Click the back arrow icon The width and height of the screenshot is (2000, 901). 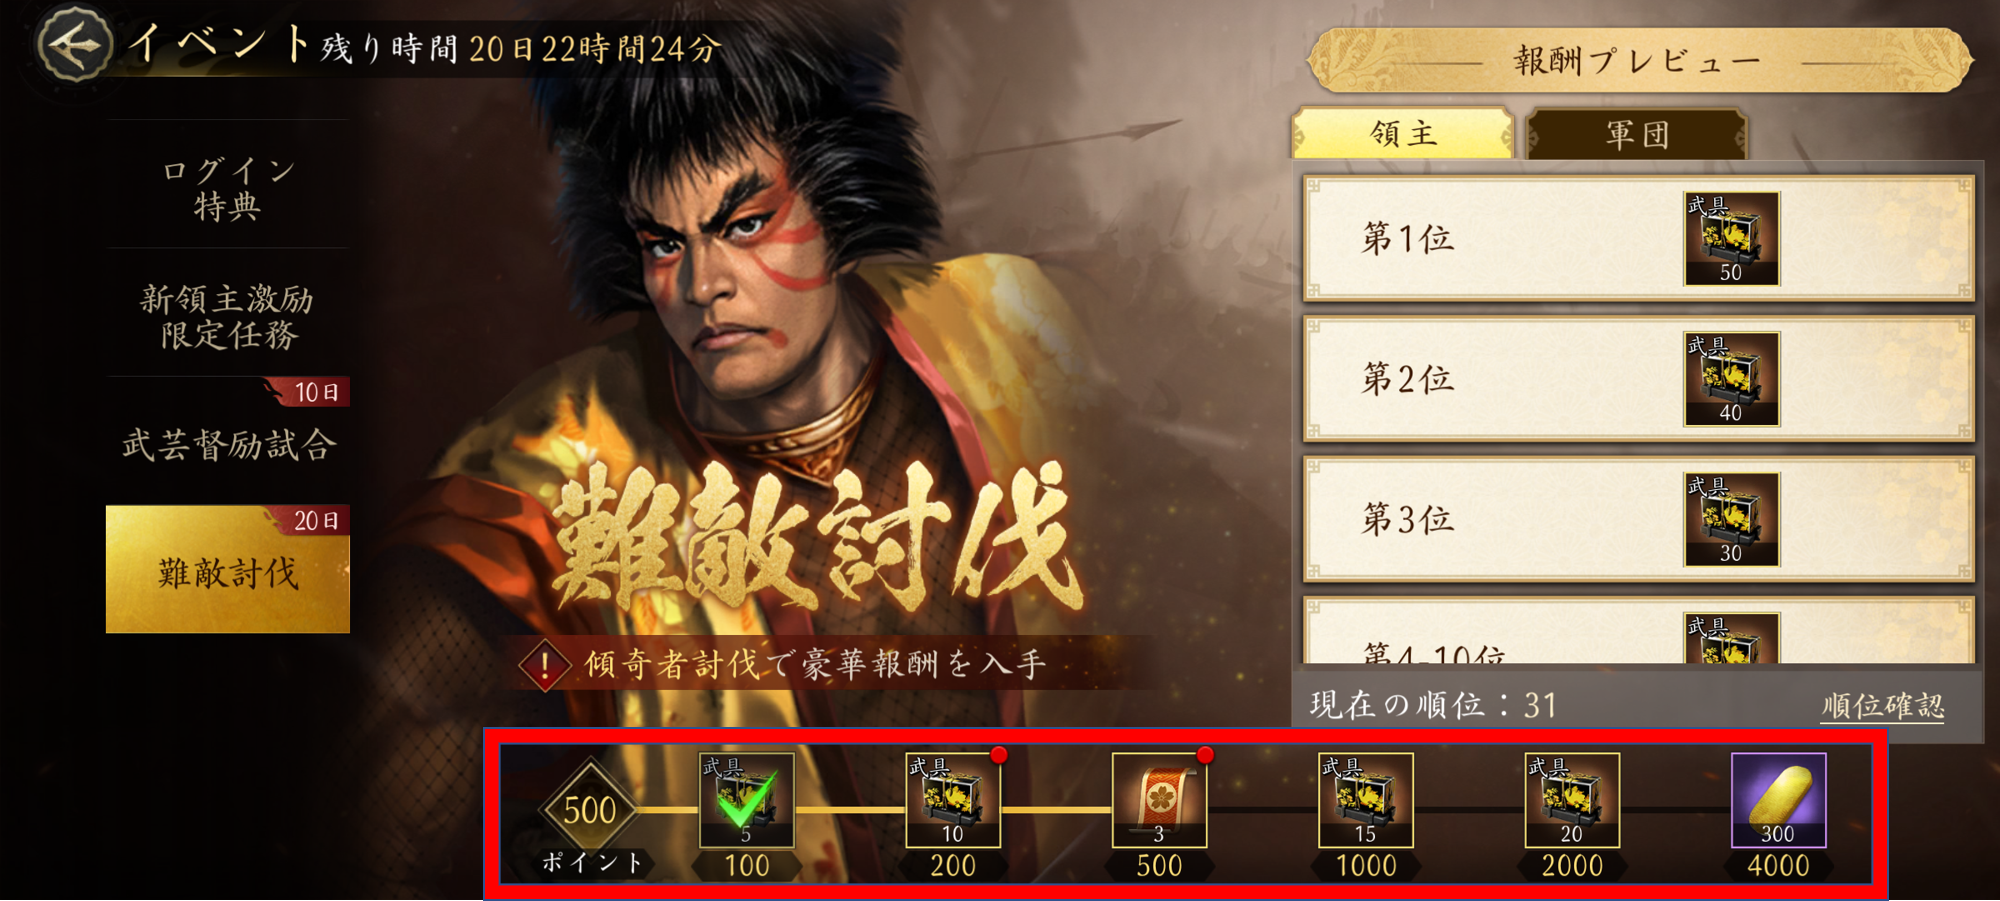(73, 44)
